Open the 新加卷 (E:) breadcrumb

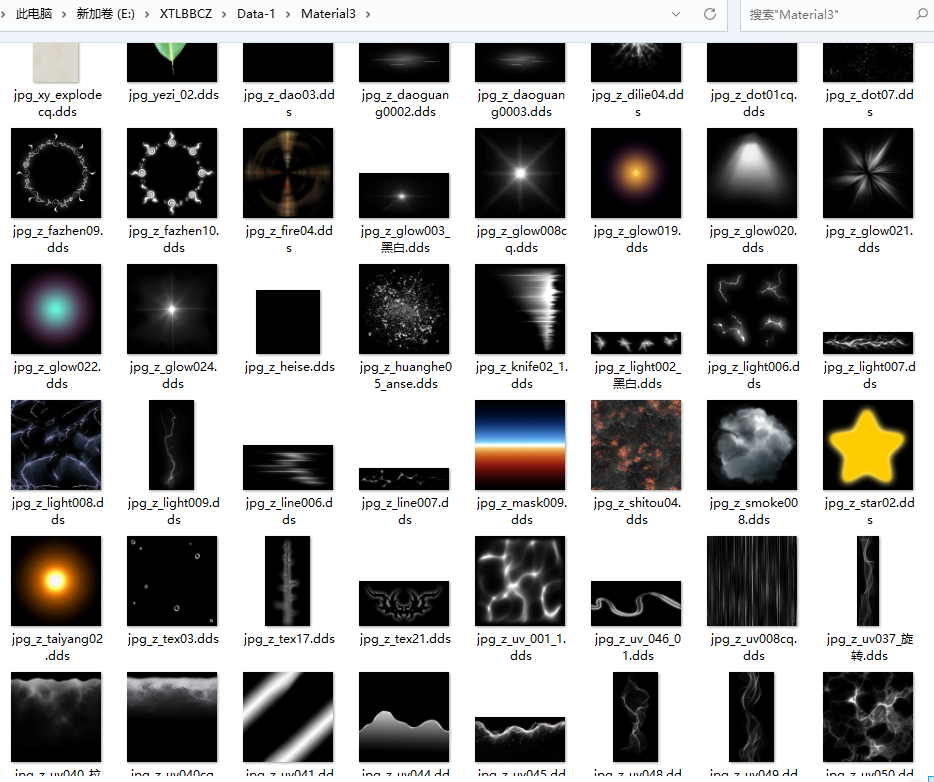pyautogui.click(x=105, y=15)
